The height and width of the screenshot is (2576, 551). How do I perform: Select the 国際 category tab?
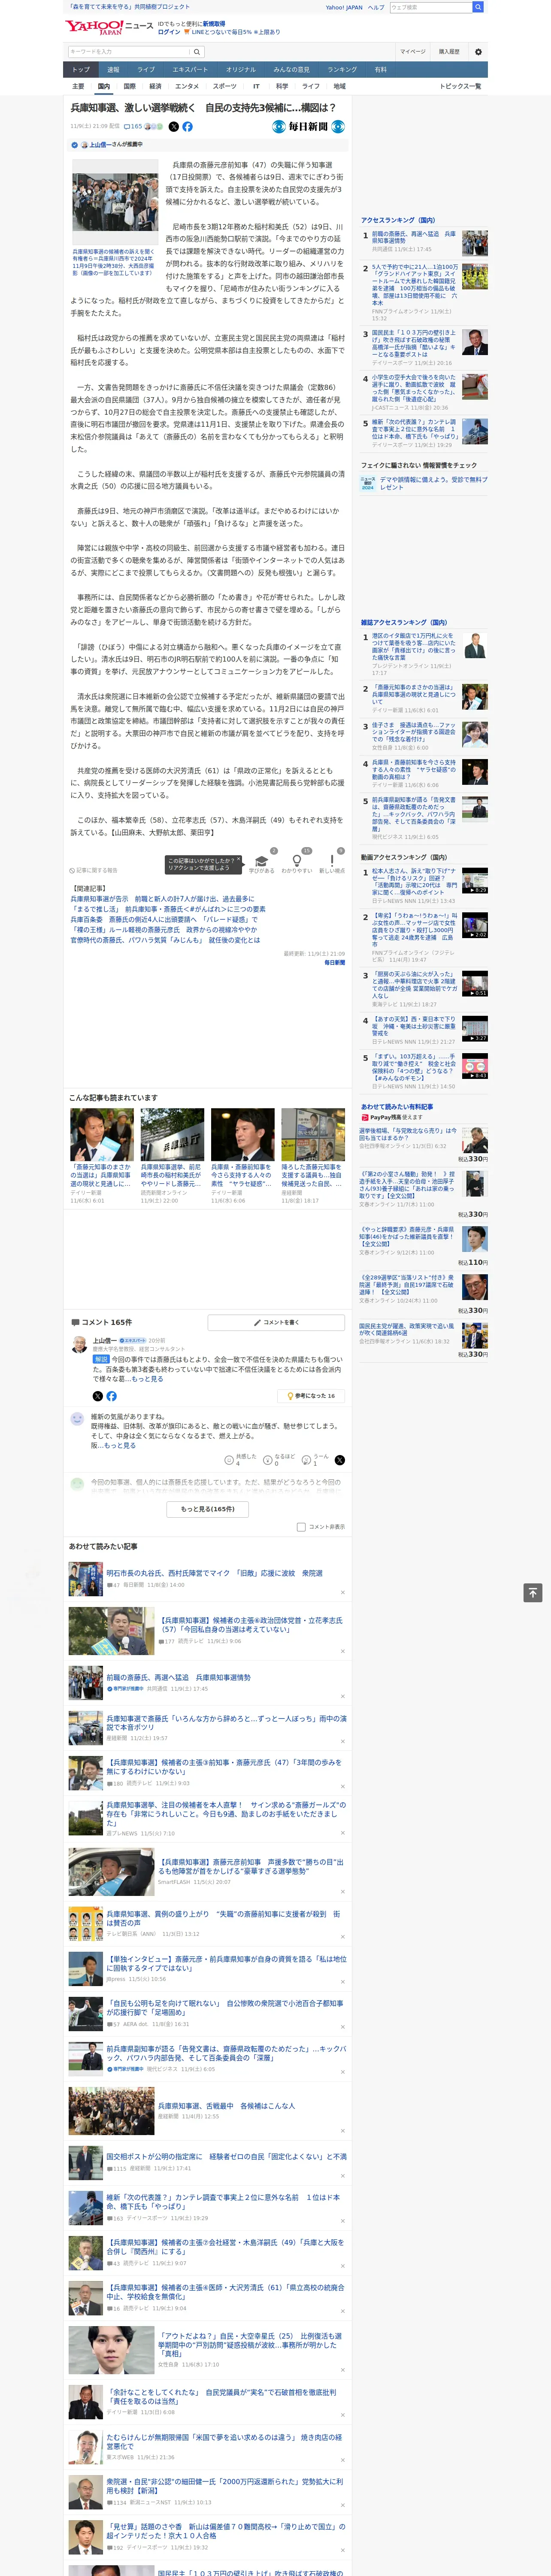(129, 86)
